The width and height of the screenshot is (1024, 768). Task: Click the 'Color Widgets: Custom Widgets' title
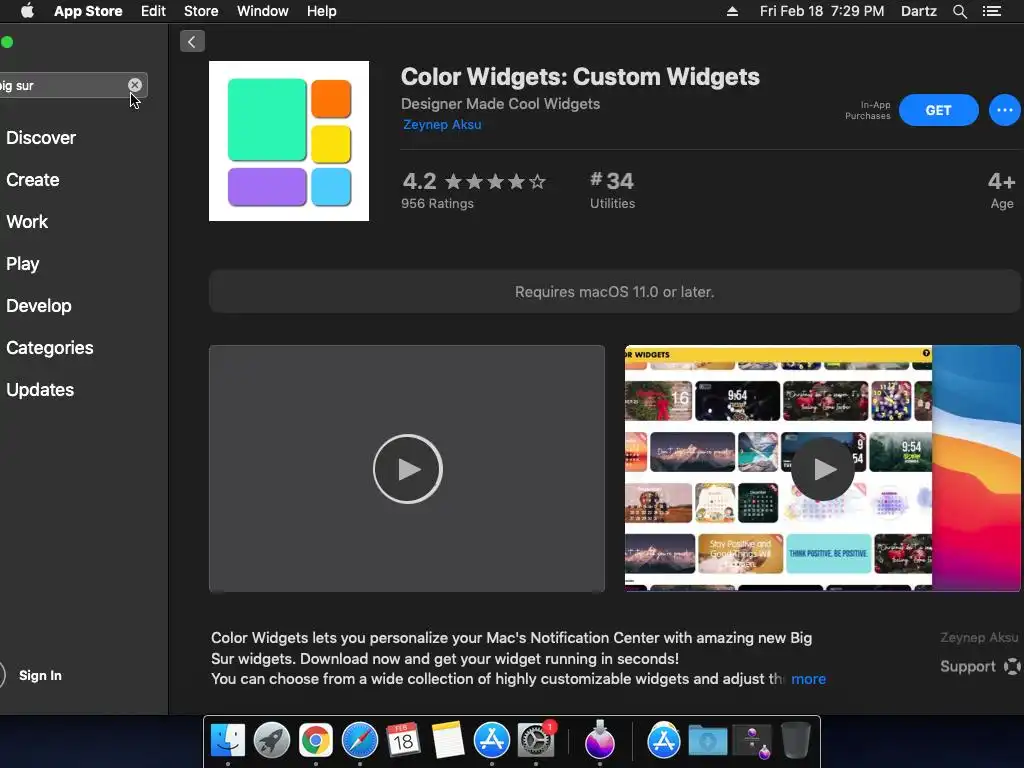tap(580, 77)
